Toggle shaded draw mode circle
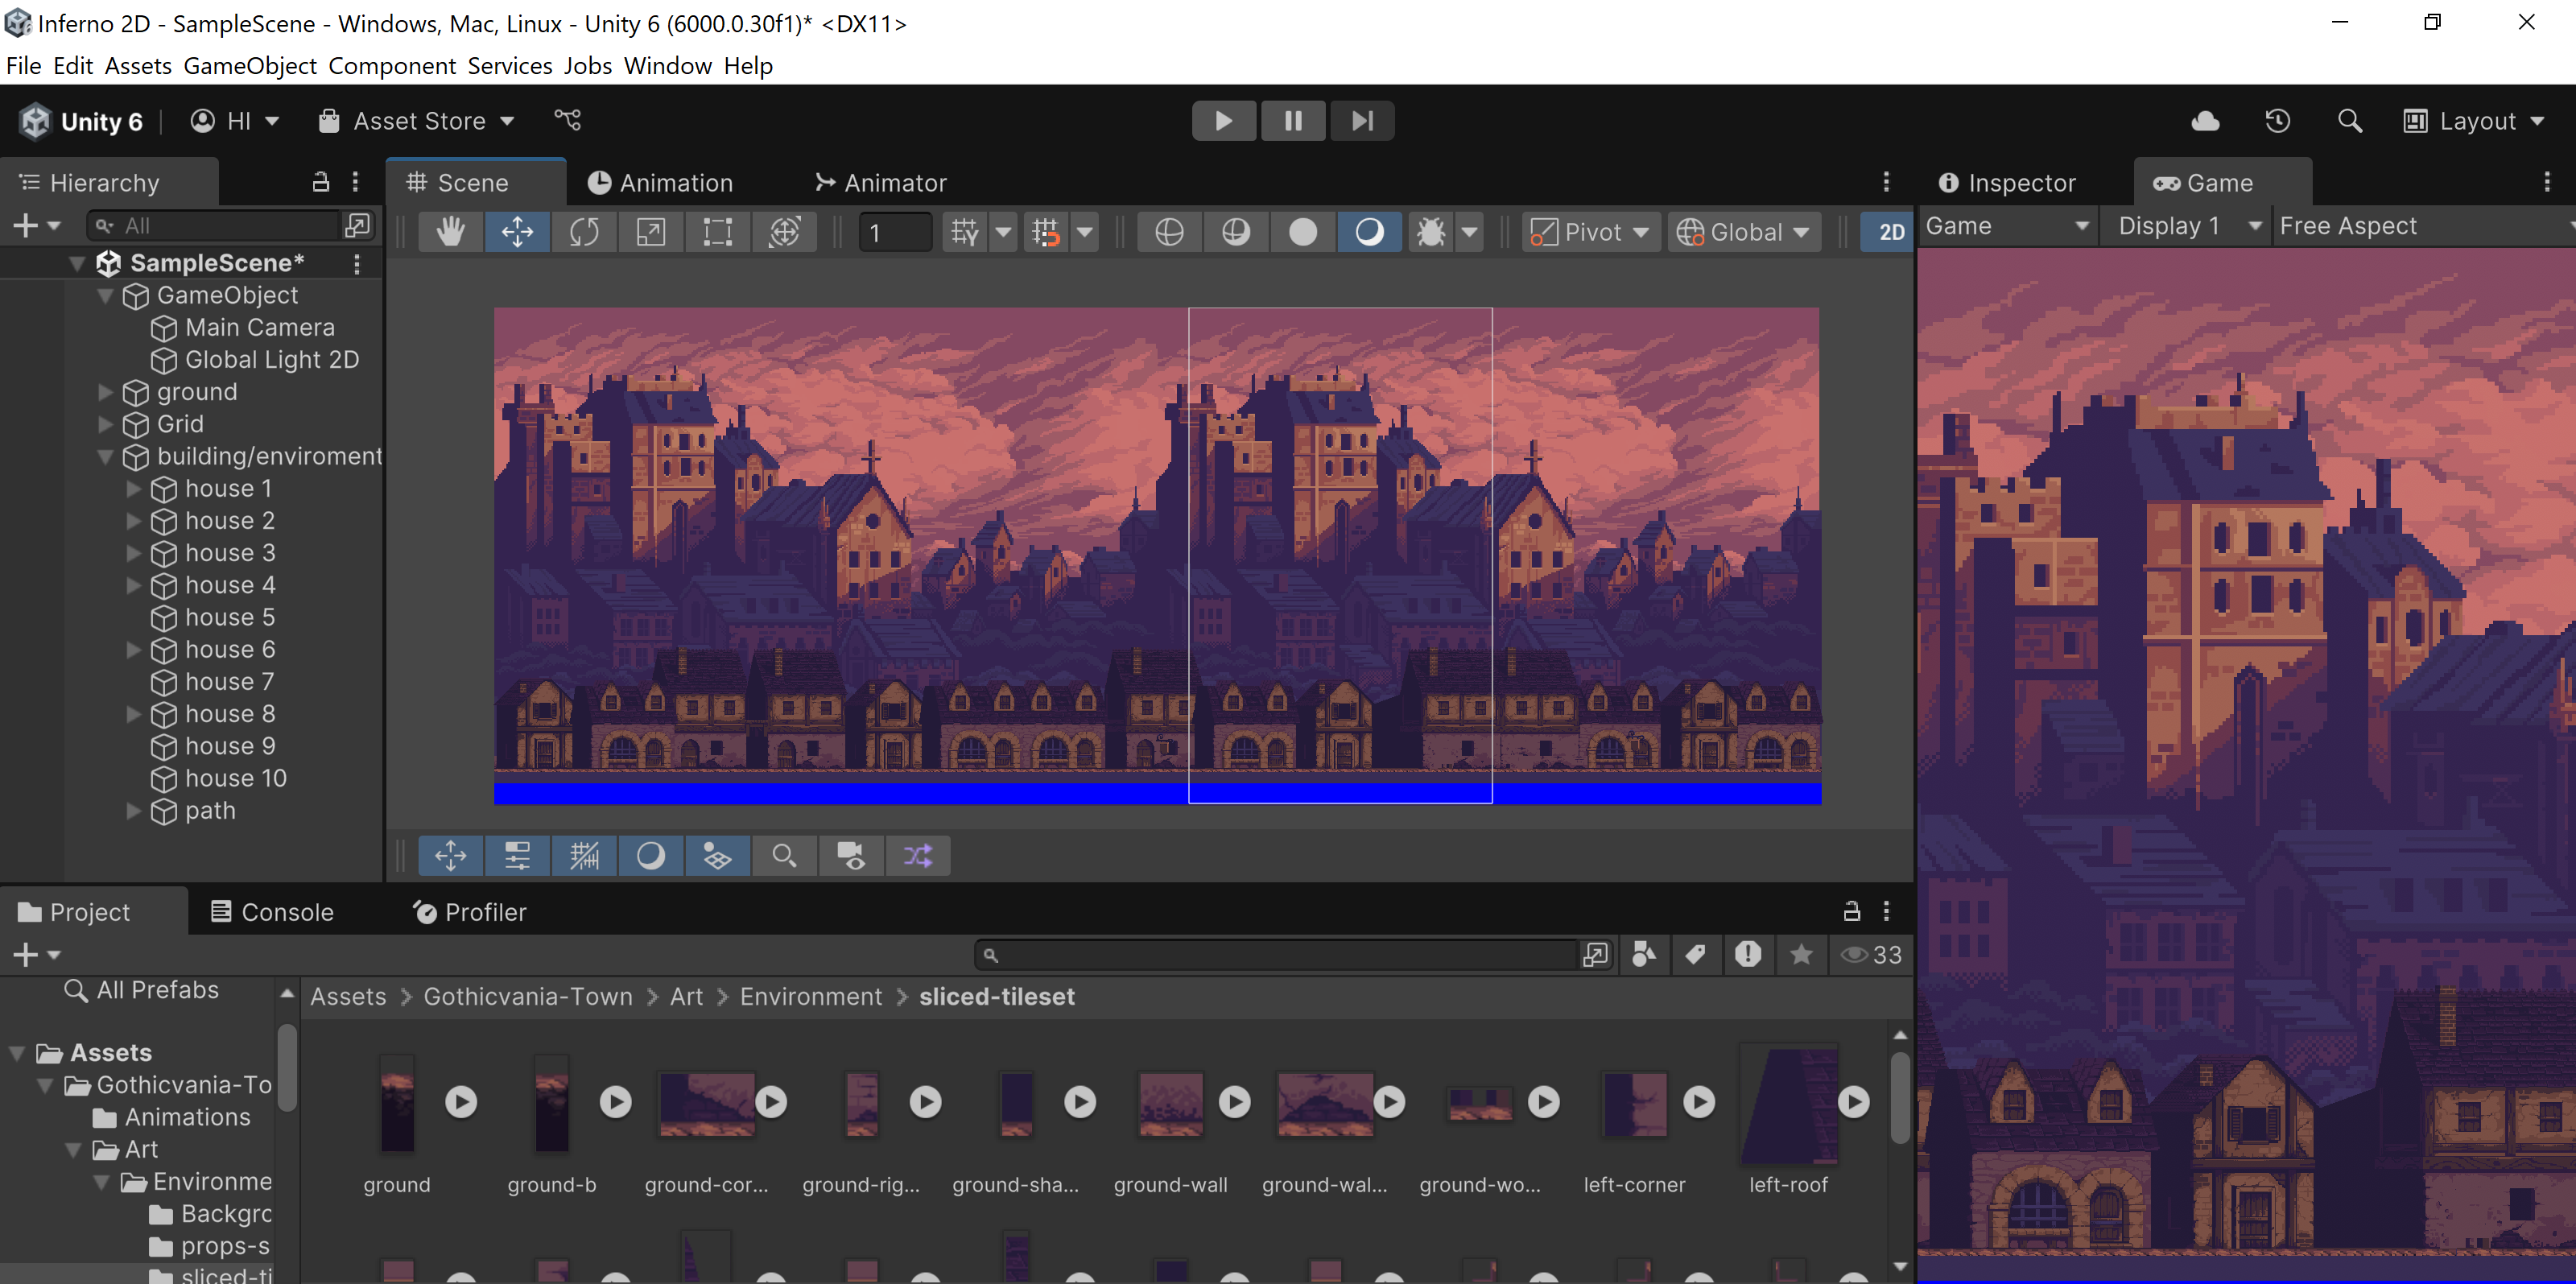This screenshot has width=2576, height=1284. (x=1302, y=232)
